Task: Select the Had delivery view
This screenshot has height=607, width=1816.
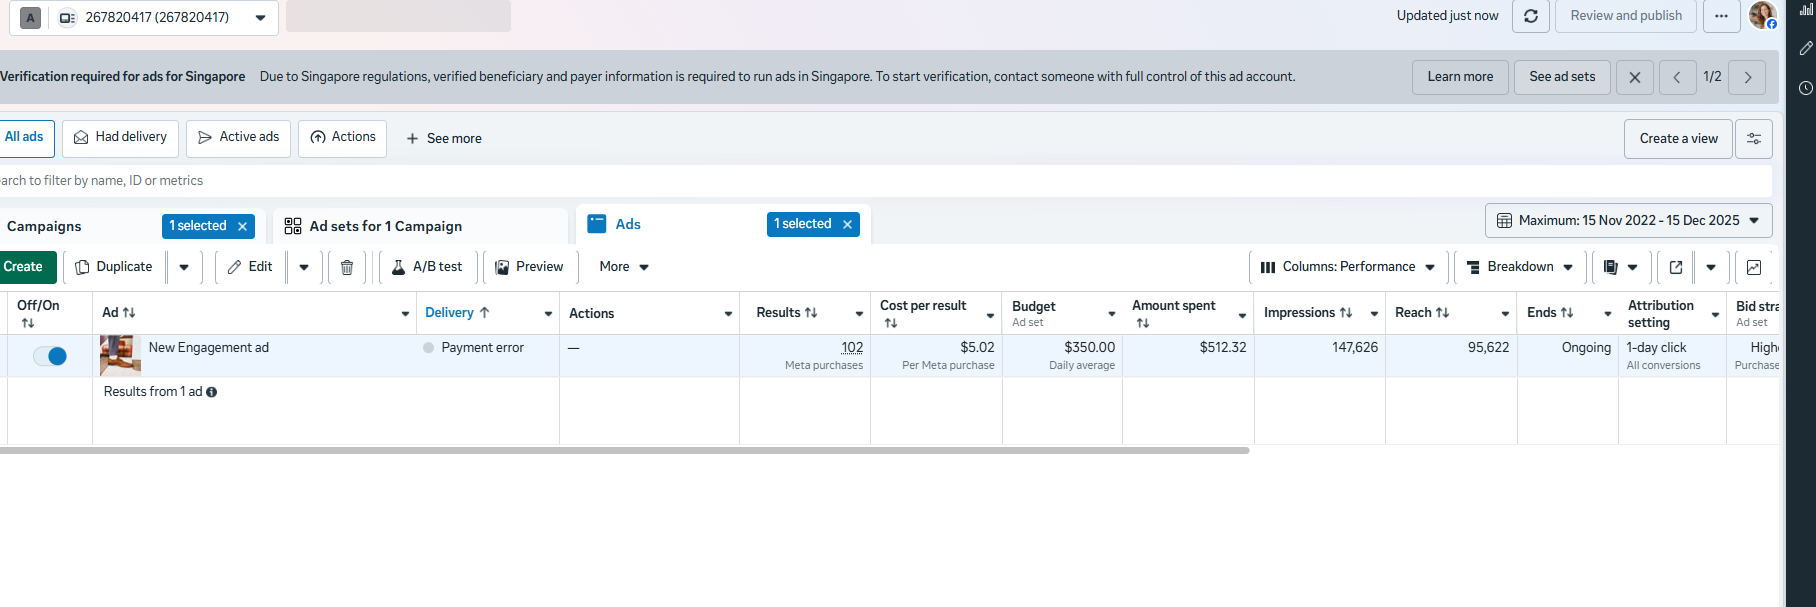Action: (120, 138)
